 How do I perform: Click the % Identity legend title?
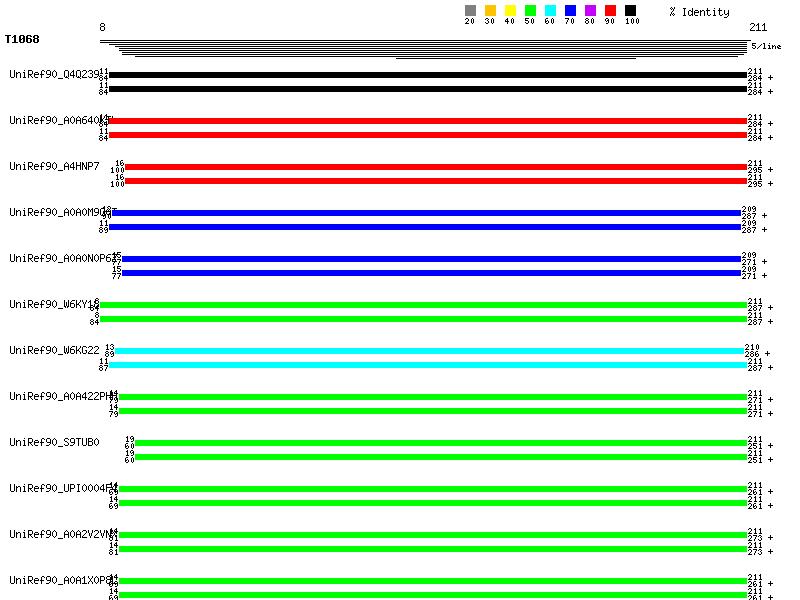pyautogui.click(x=699, y=12)
